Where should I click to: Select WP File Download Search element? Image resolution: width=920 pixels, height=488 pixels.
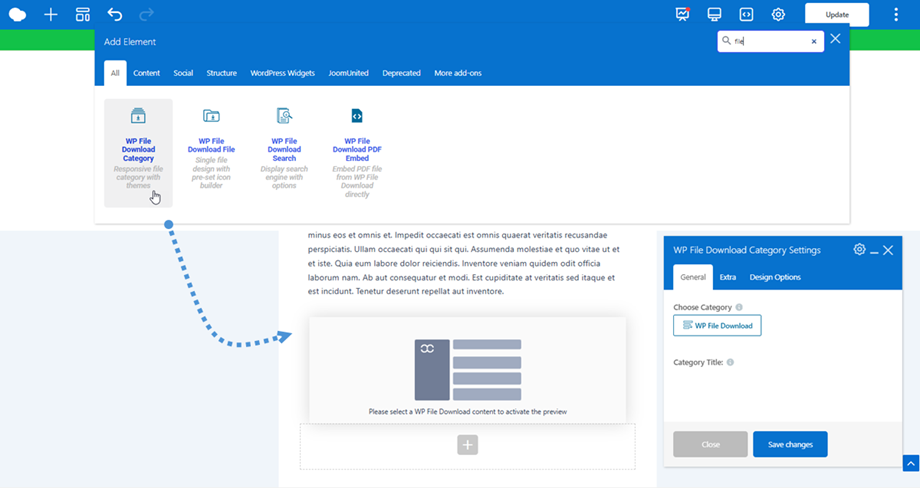284,148
